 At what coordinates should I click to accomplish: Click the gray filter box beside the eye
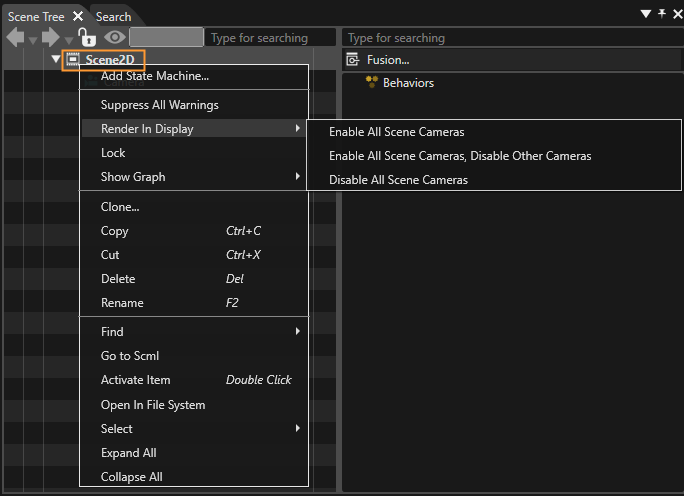coord(166,38)
